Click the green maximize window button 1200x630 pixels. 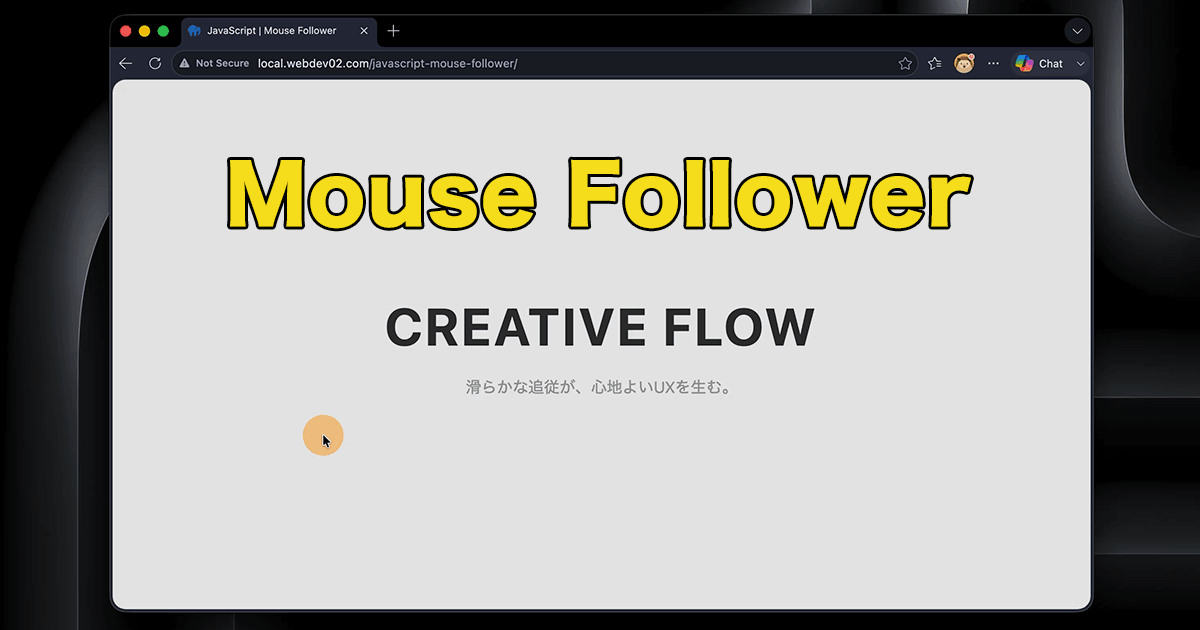(x=163, y=31)
